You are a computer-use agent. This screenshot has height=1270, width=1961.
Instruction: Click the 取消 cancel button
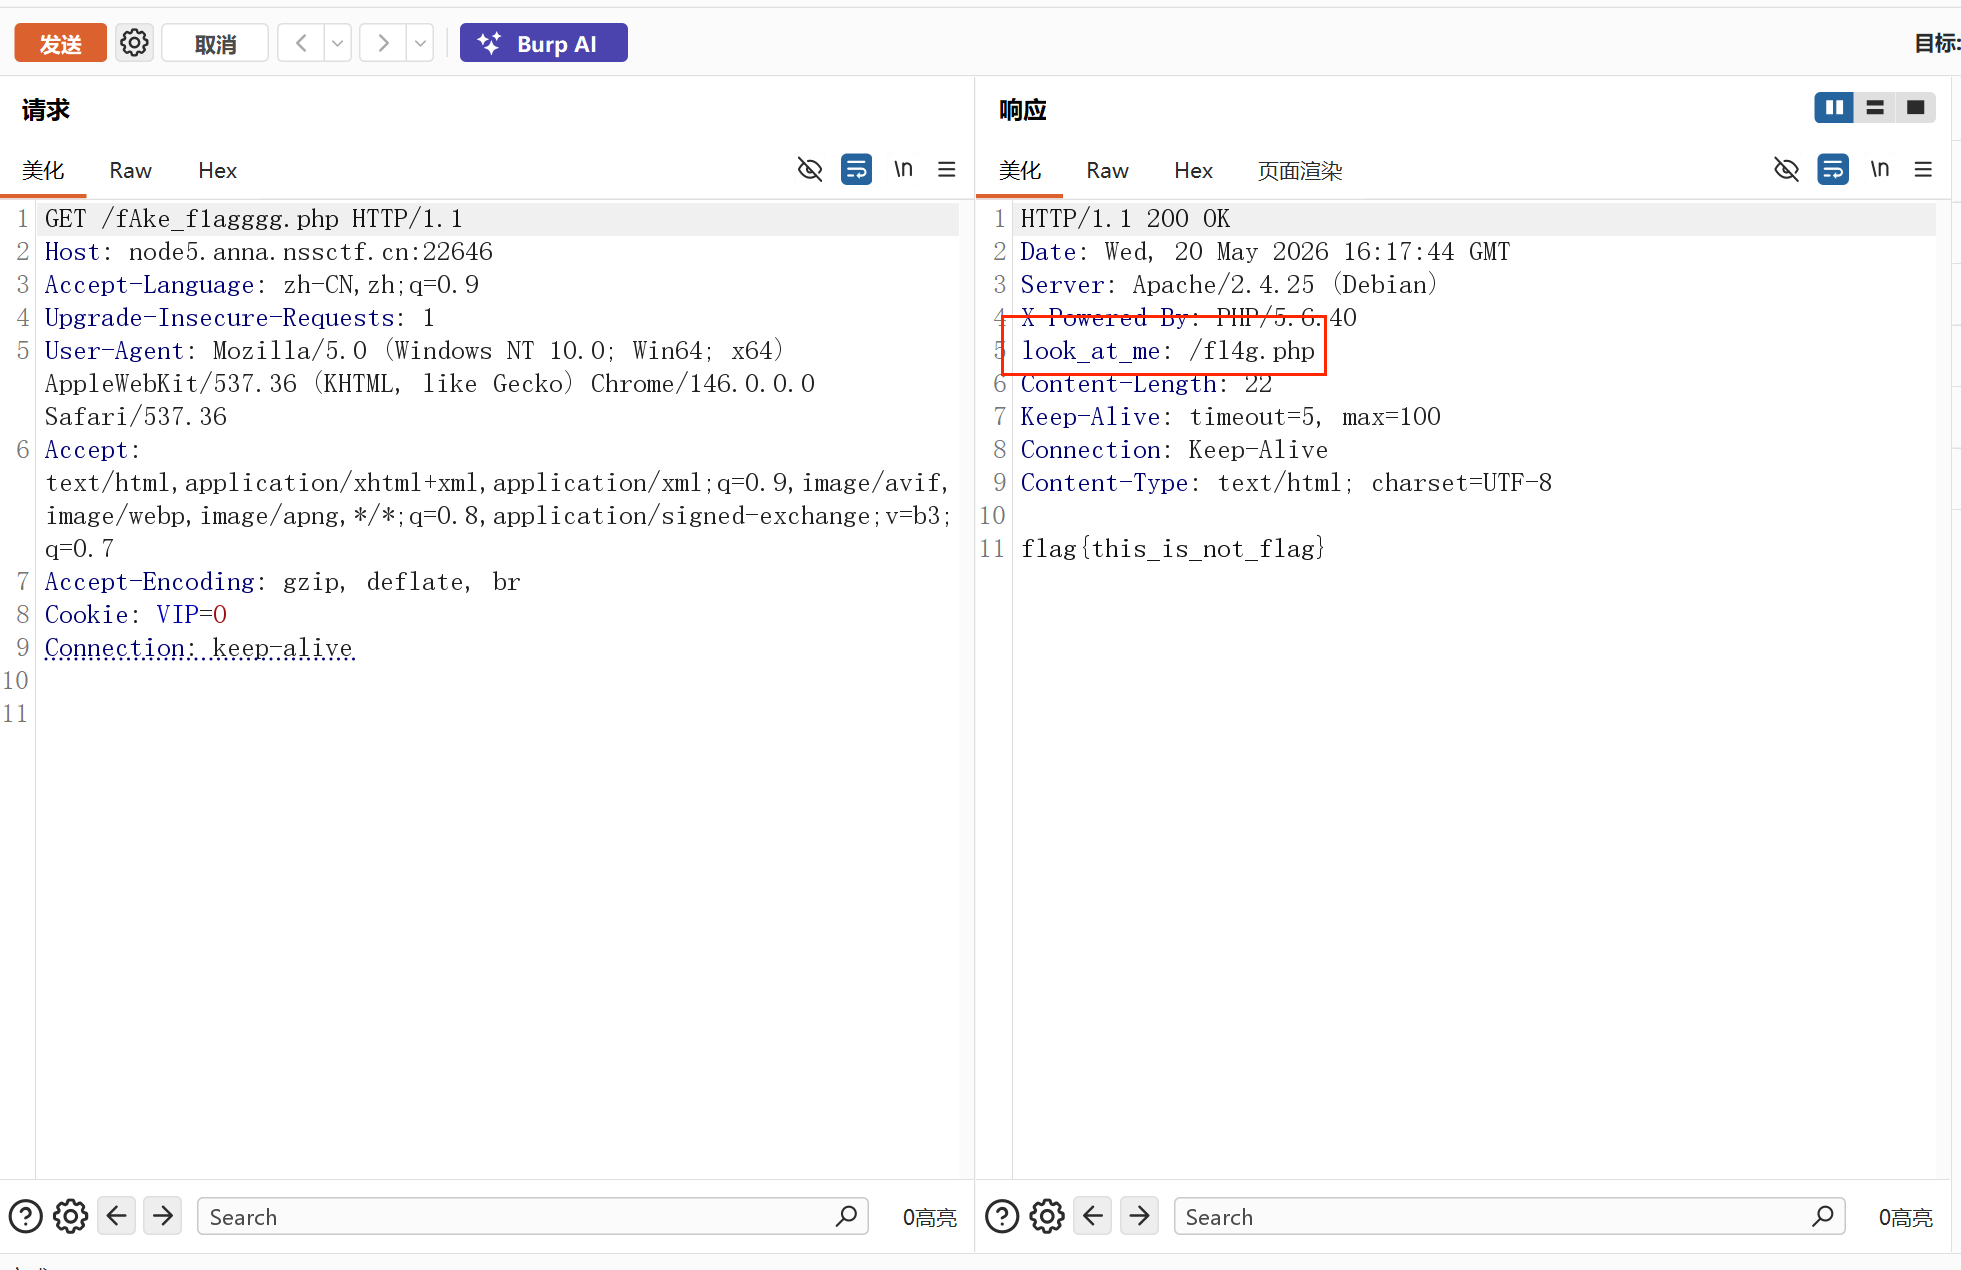tap(215, 43)
